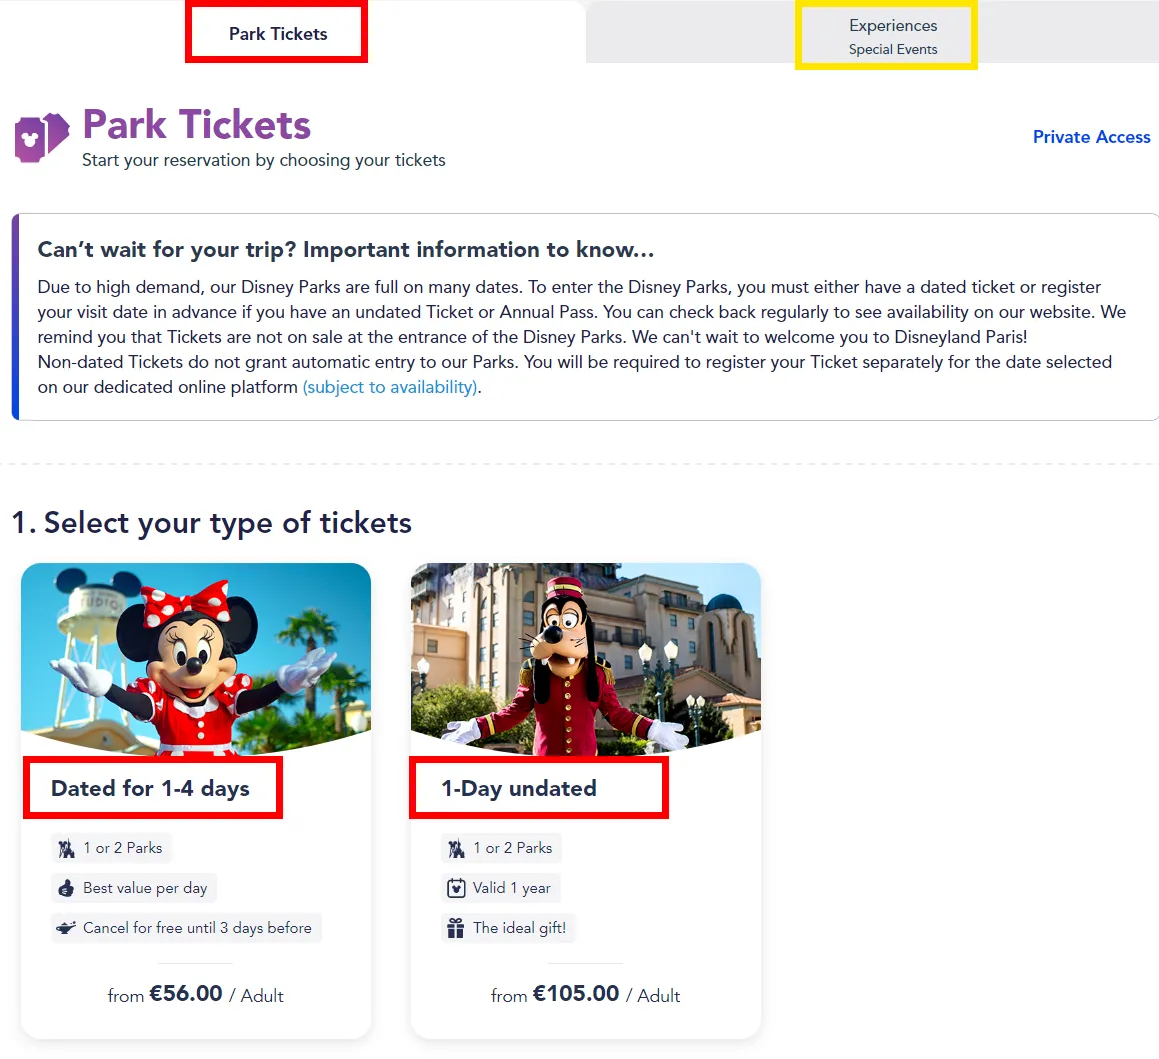Image resolution: width=1159 pixels, height=1059 pixels.
Task: Click the from €56.00 Adult price
Action: tap(195, 995)
